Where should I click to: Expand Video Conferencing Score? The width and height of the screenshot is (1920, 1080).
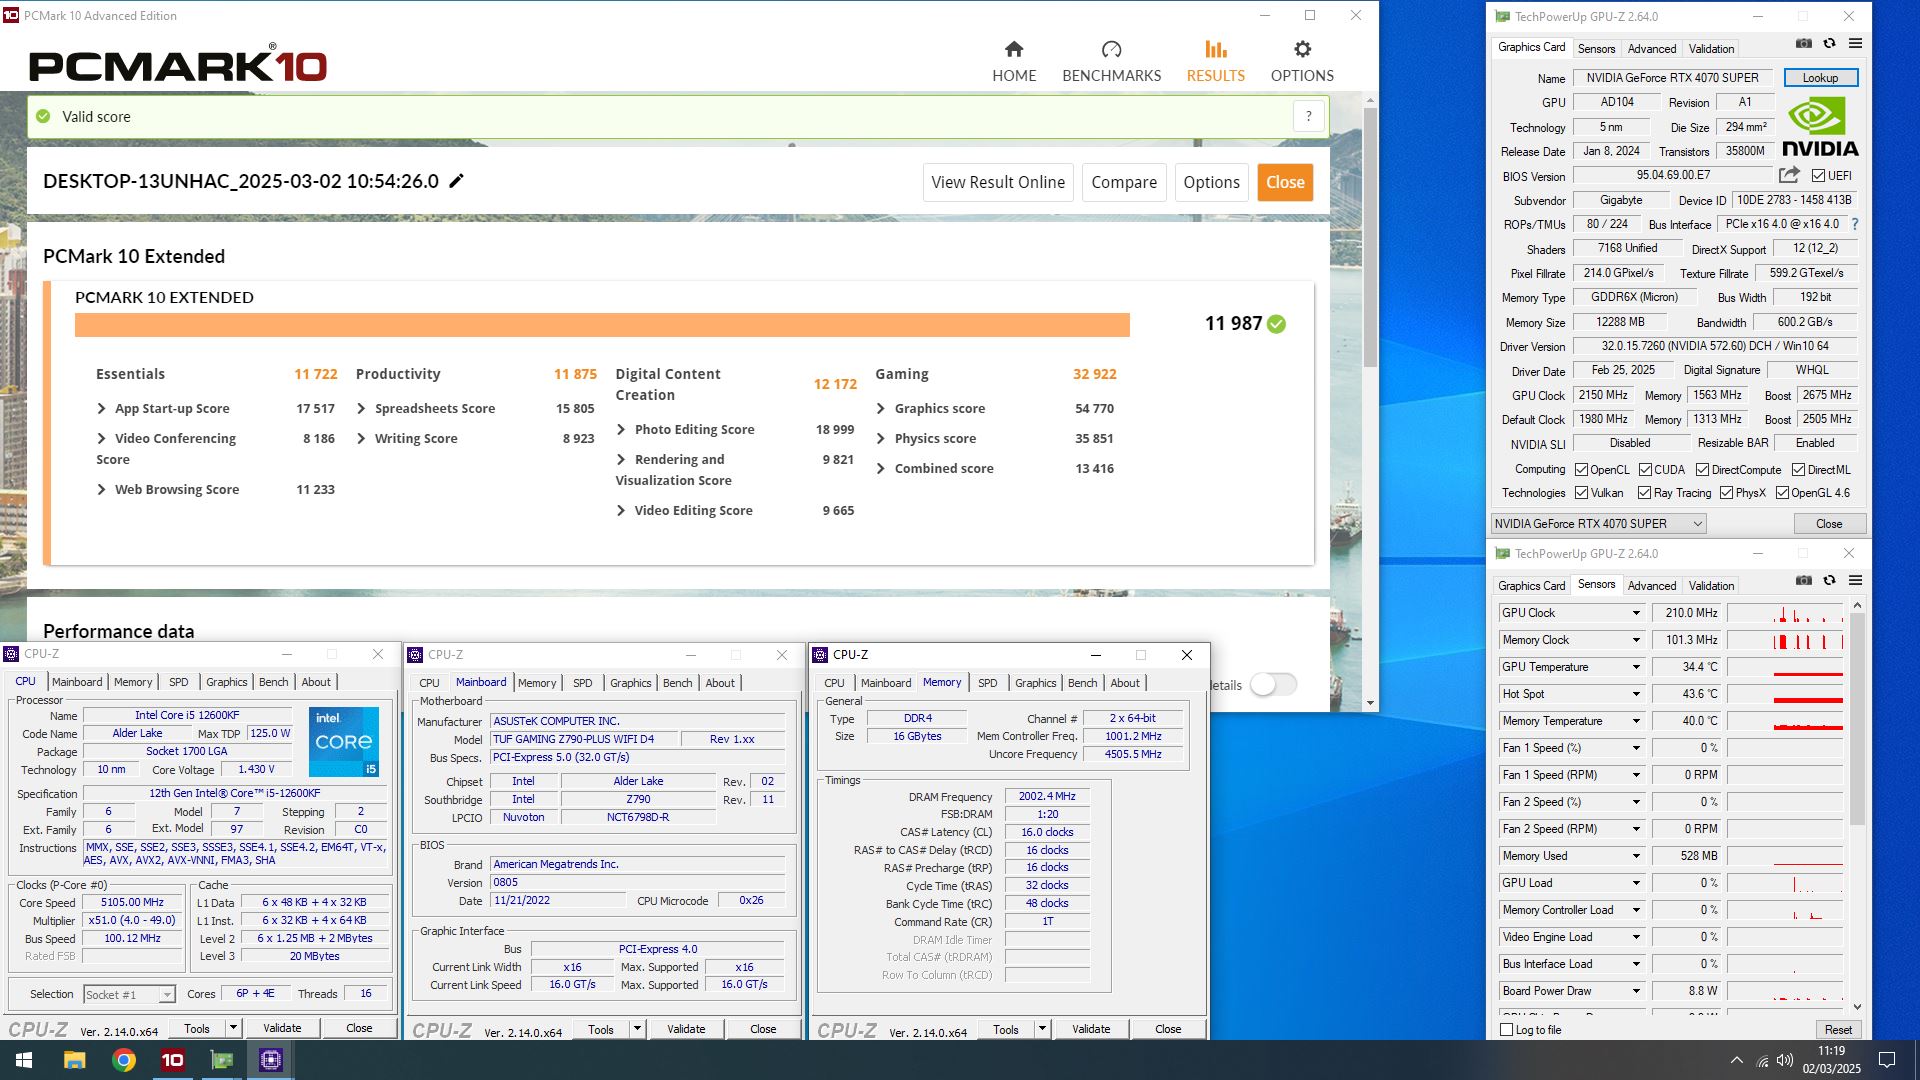pos(101,438)
